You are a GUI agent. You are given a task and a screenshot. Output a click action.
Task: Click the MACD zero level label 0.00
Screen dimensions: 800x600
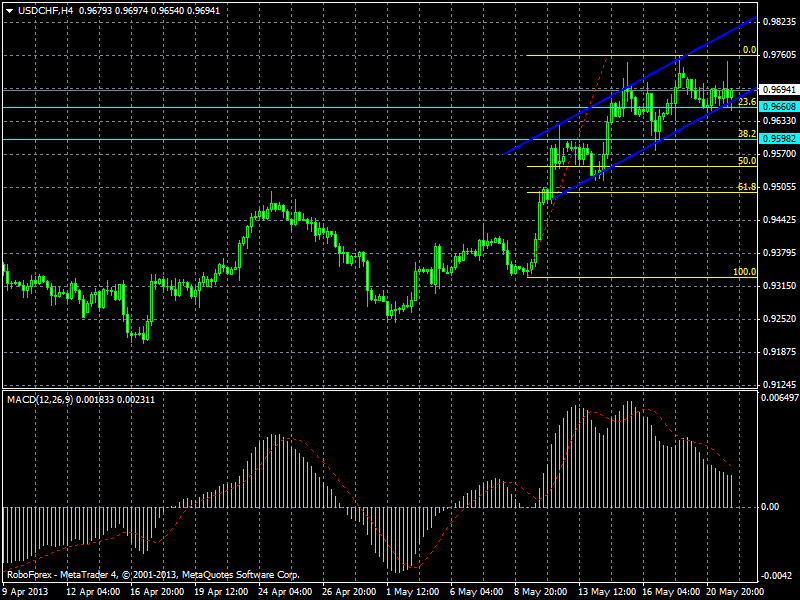pyautogui.click(x=770, y=507)
